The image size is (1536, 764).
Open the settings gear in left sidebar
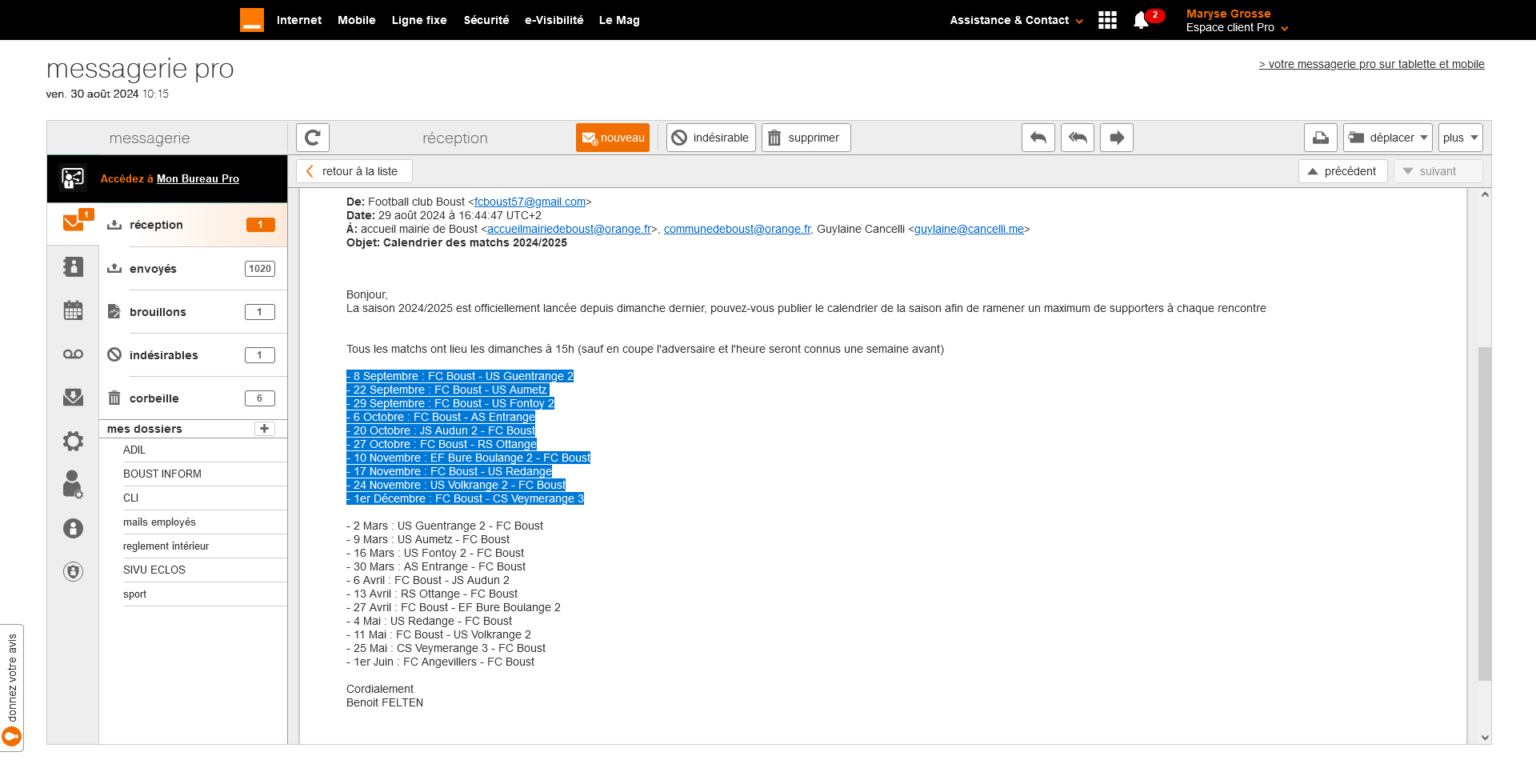coord(73,441)
